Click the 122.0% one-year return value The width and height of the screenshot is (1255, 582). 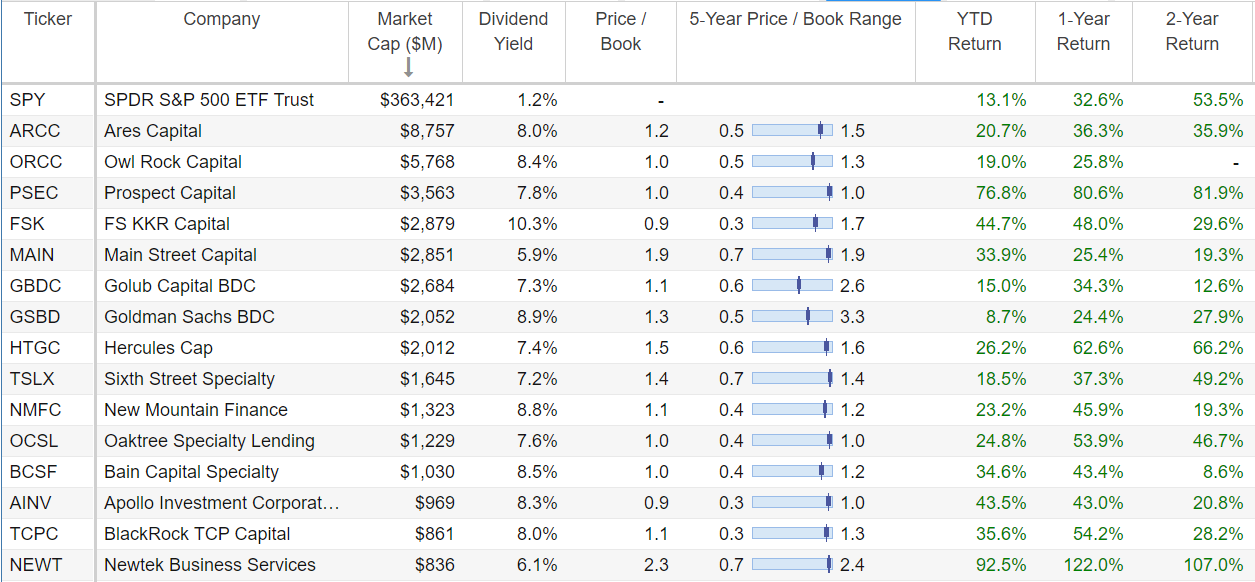(x=1093, y=565)
